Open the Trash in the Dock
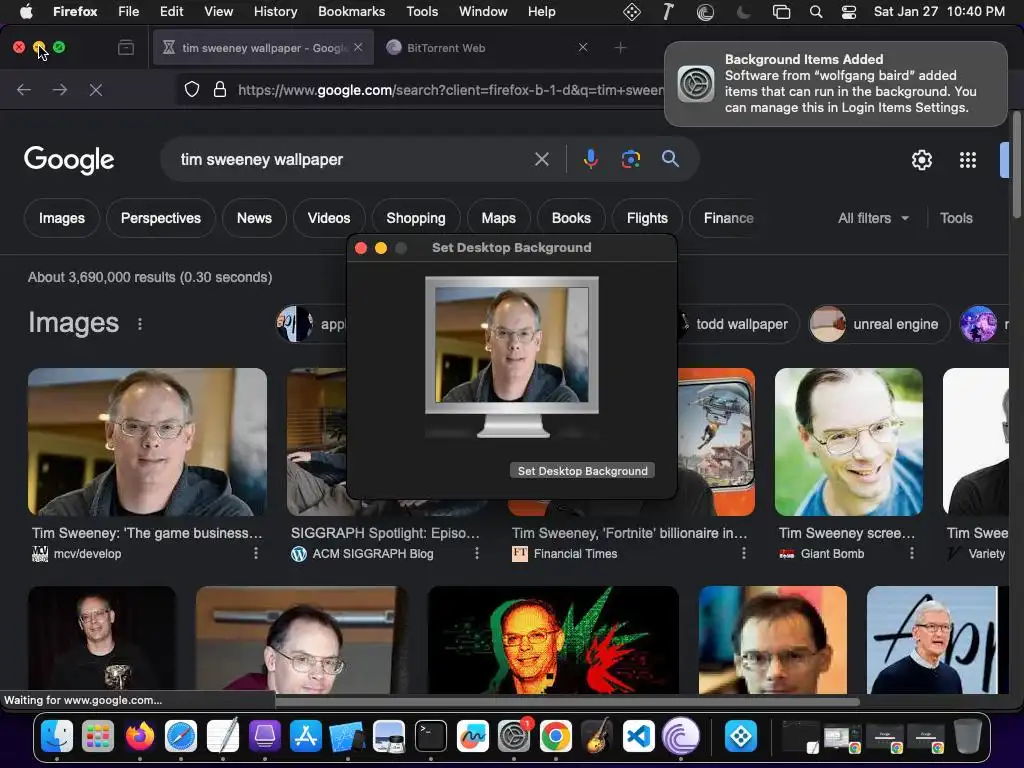This screenshot has width=1024, height=768. (968, 737)
